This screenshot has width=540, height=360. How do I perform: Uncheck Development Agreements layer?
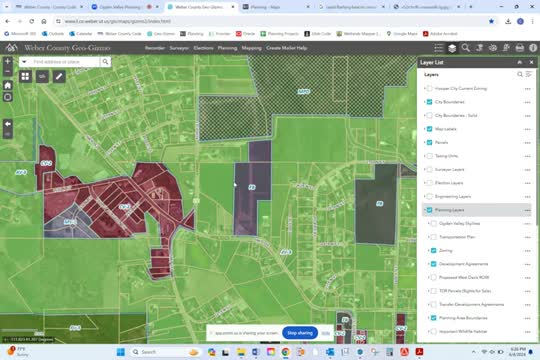click(x=434, y=264)
